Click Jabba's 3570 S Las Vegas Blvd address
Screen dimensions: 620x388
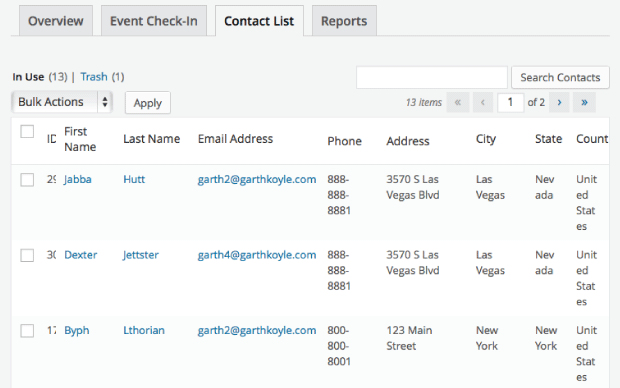pos(413,187)
